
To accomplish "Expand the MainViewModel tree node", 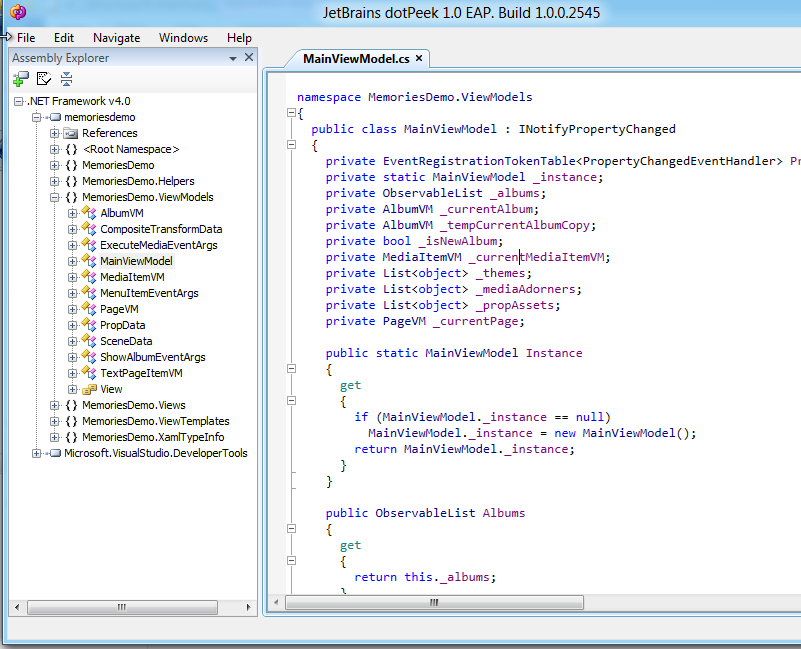I will pyautogui.click(x=73, y=261).
